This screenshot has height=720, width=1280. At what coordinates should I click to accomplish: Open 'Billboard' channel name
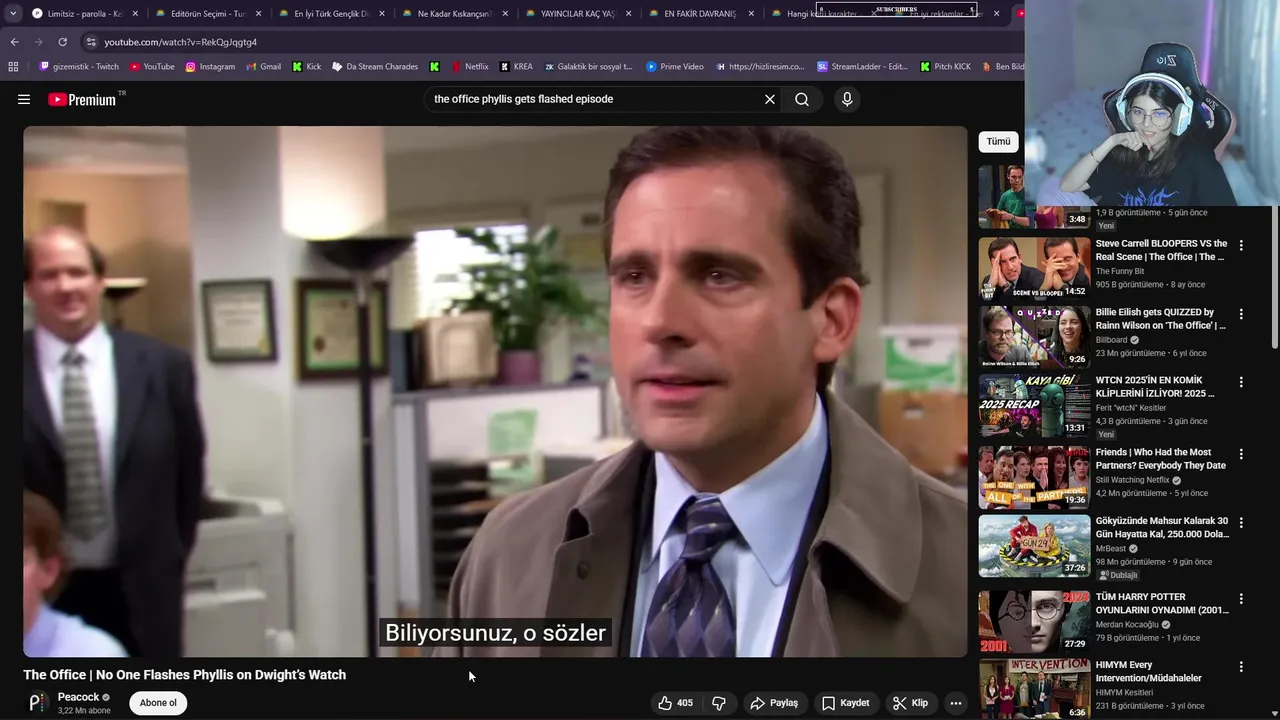coord(1111,340)
